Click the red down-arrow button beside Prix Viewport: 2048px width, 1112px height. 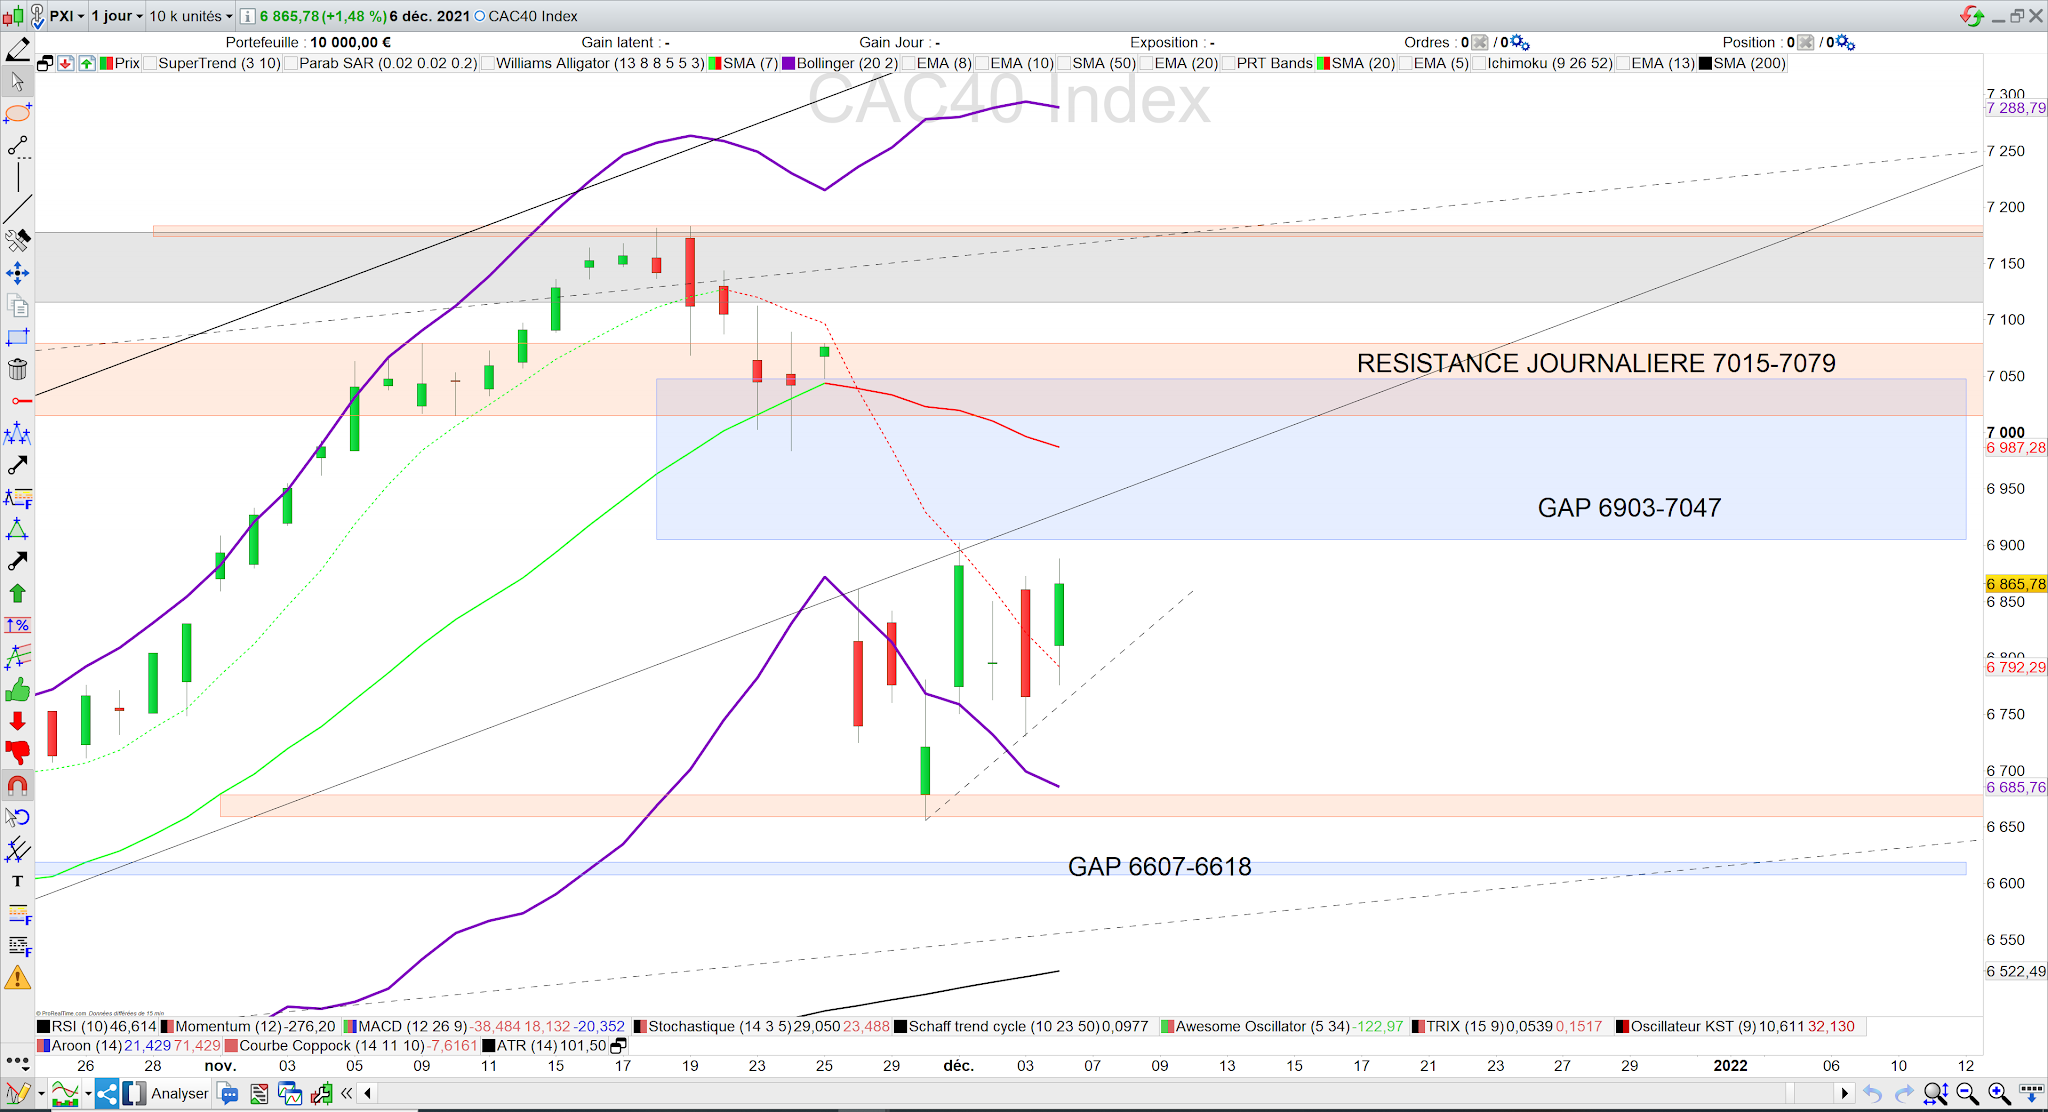pyautogui.click(x=66, y=63)
